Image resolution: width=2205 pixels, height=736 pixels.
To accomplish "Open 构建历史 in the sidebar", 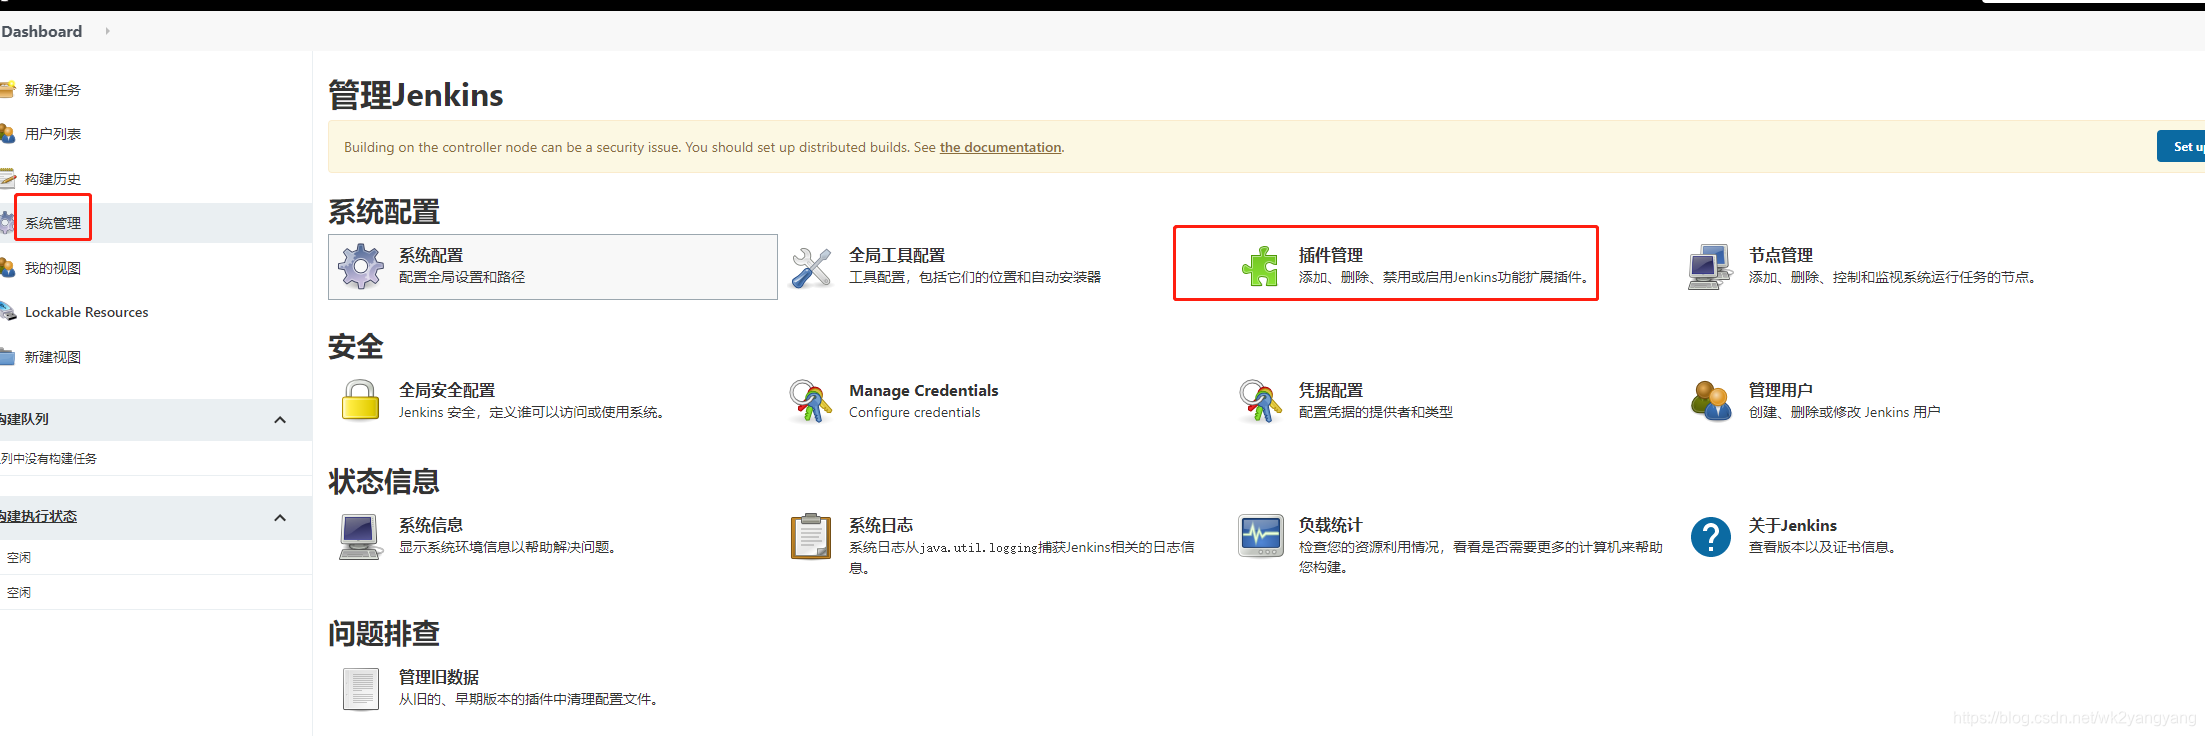I will (53, 179).
